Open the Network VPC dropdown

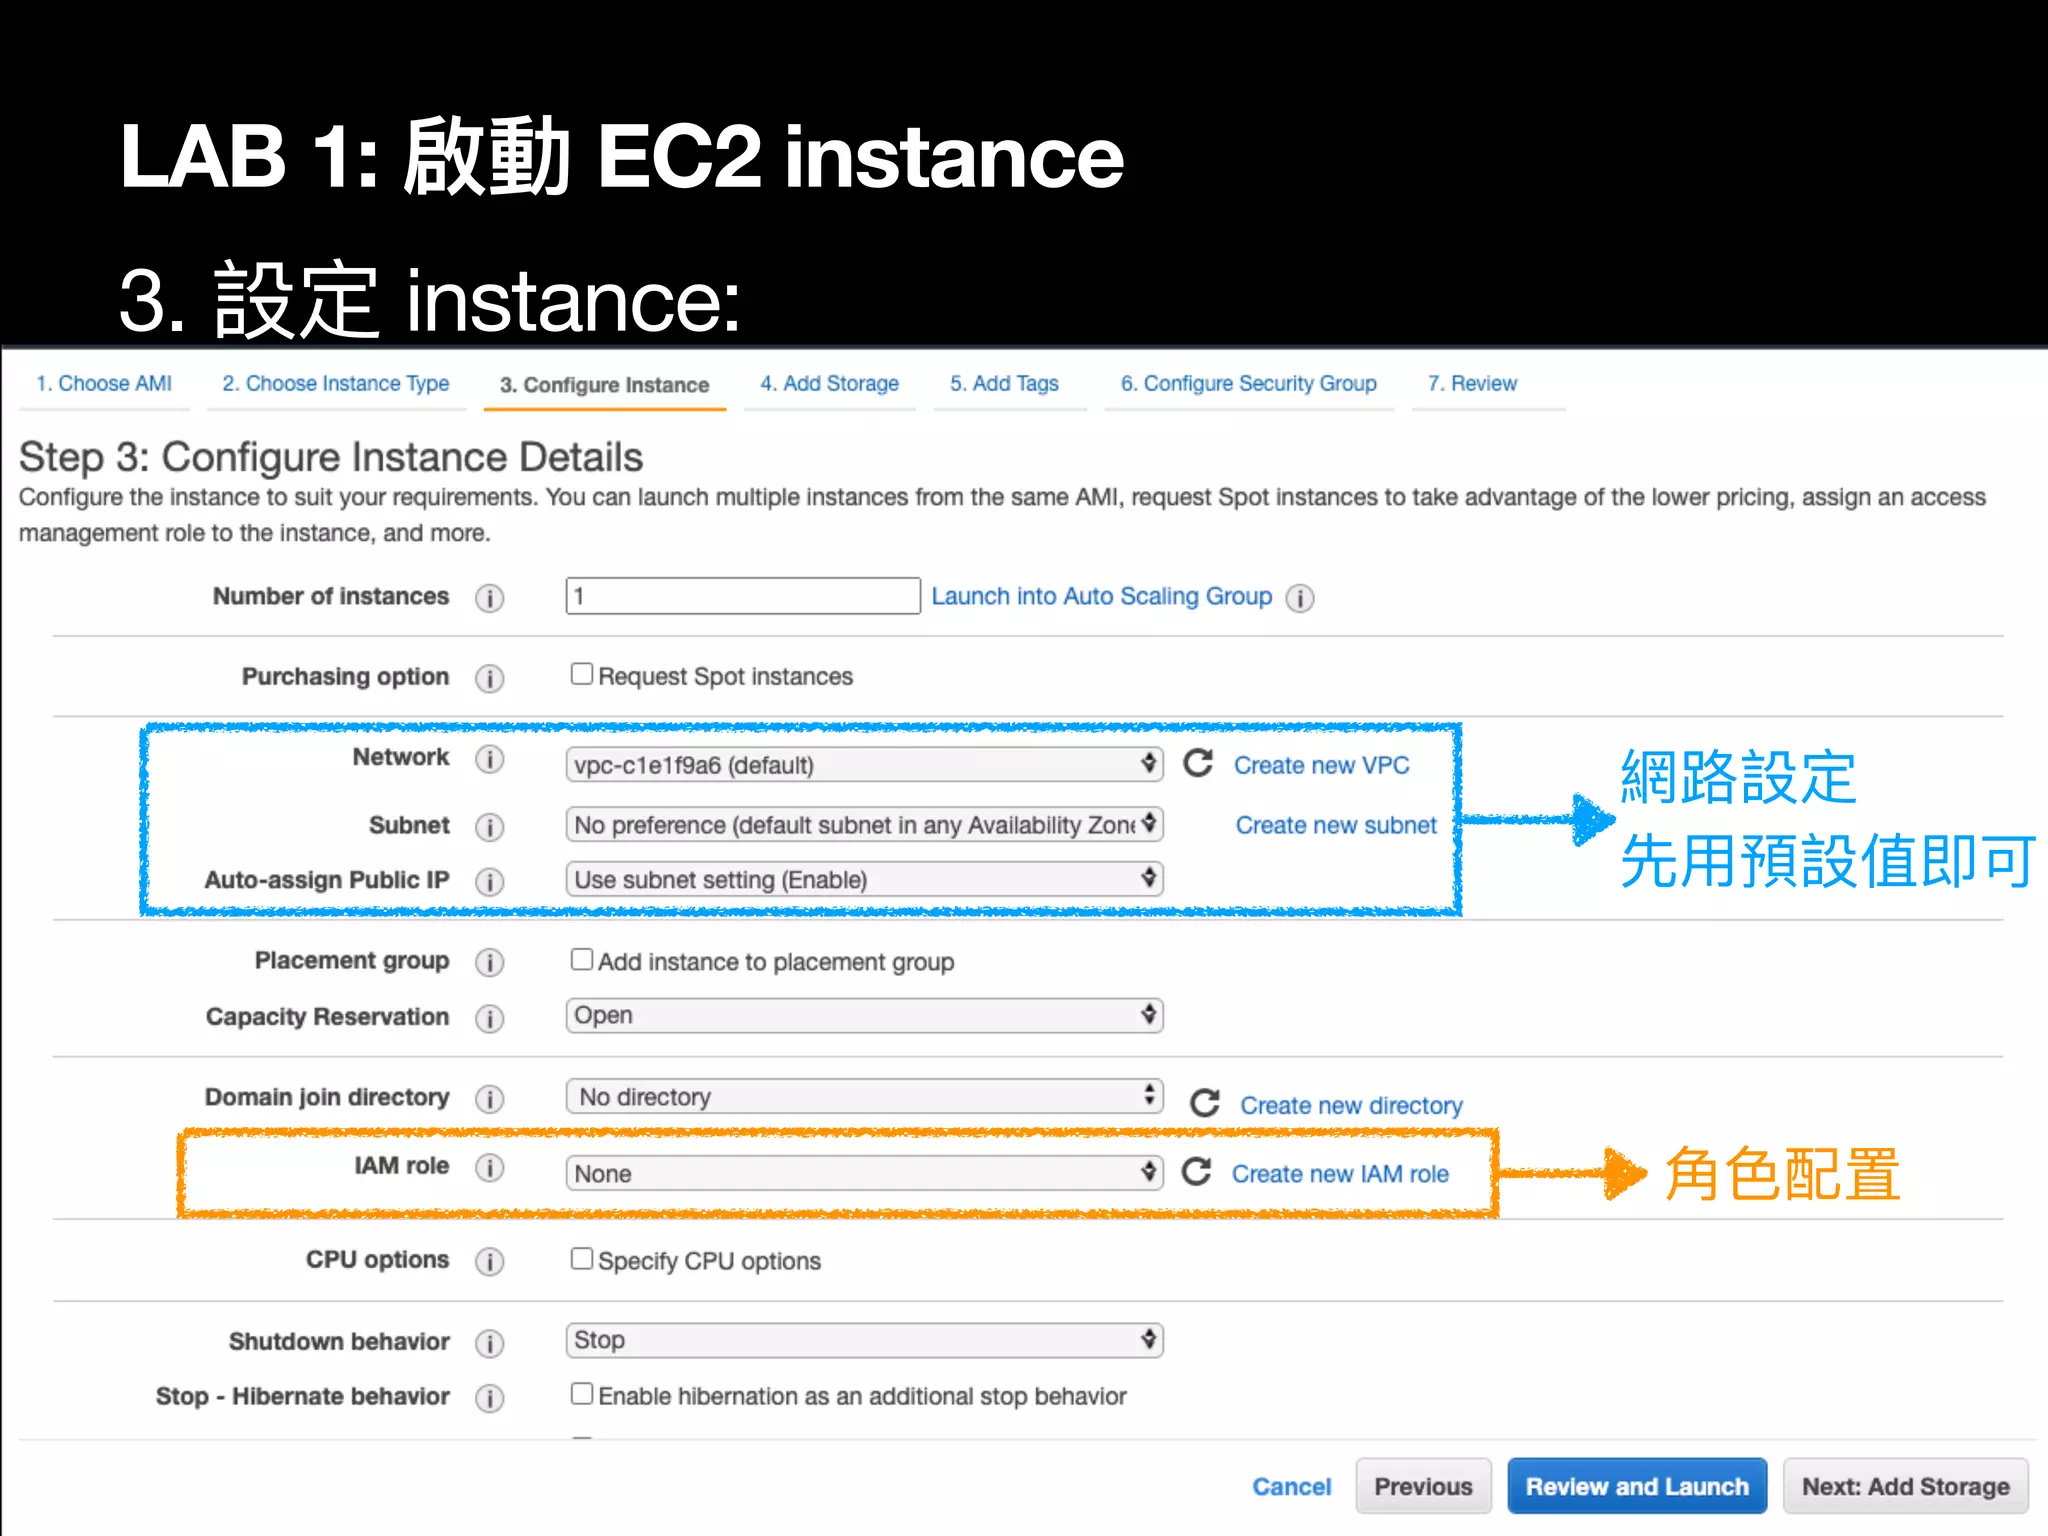[864, 765]
